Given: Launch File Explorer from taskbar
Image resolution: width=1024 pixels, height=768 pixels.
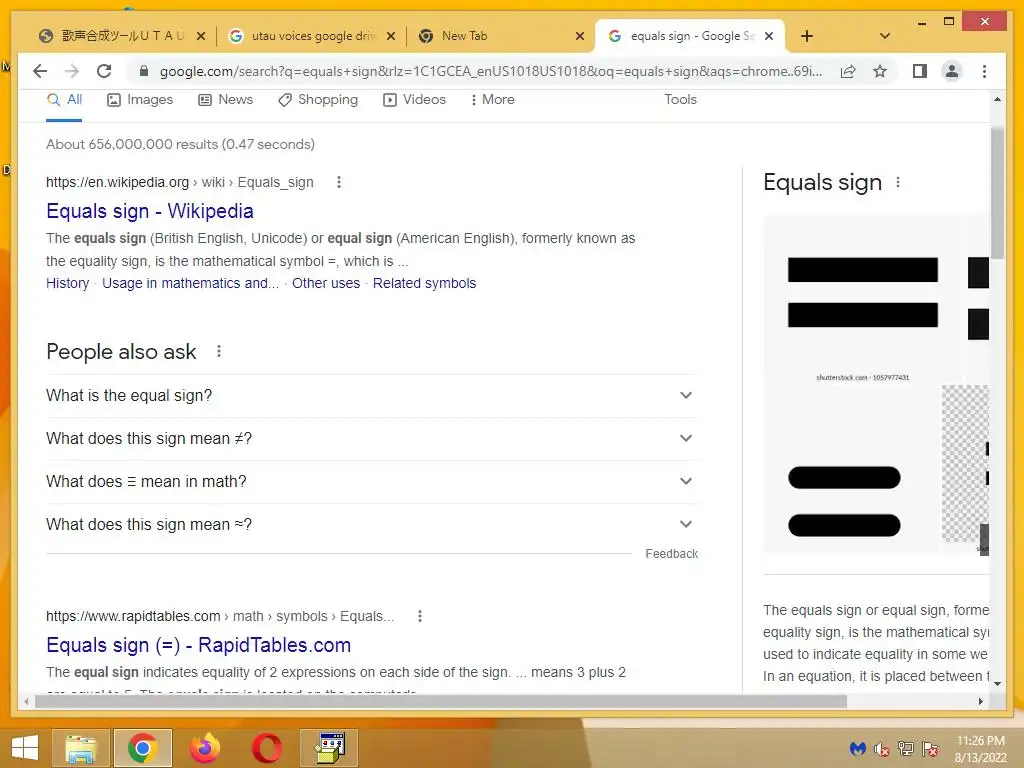Looking at the screenshot, I should coord(81,748).
